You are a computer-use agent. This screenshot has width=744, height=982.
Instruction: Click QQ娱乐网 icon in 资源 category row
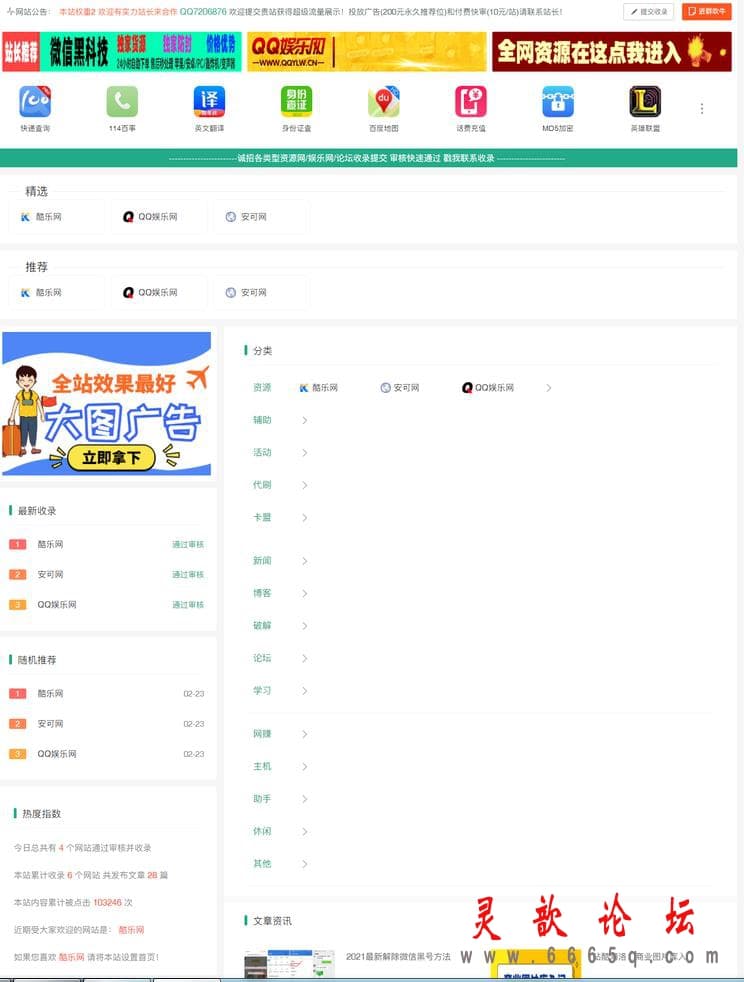point(467,388)
